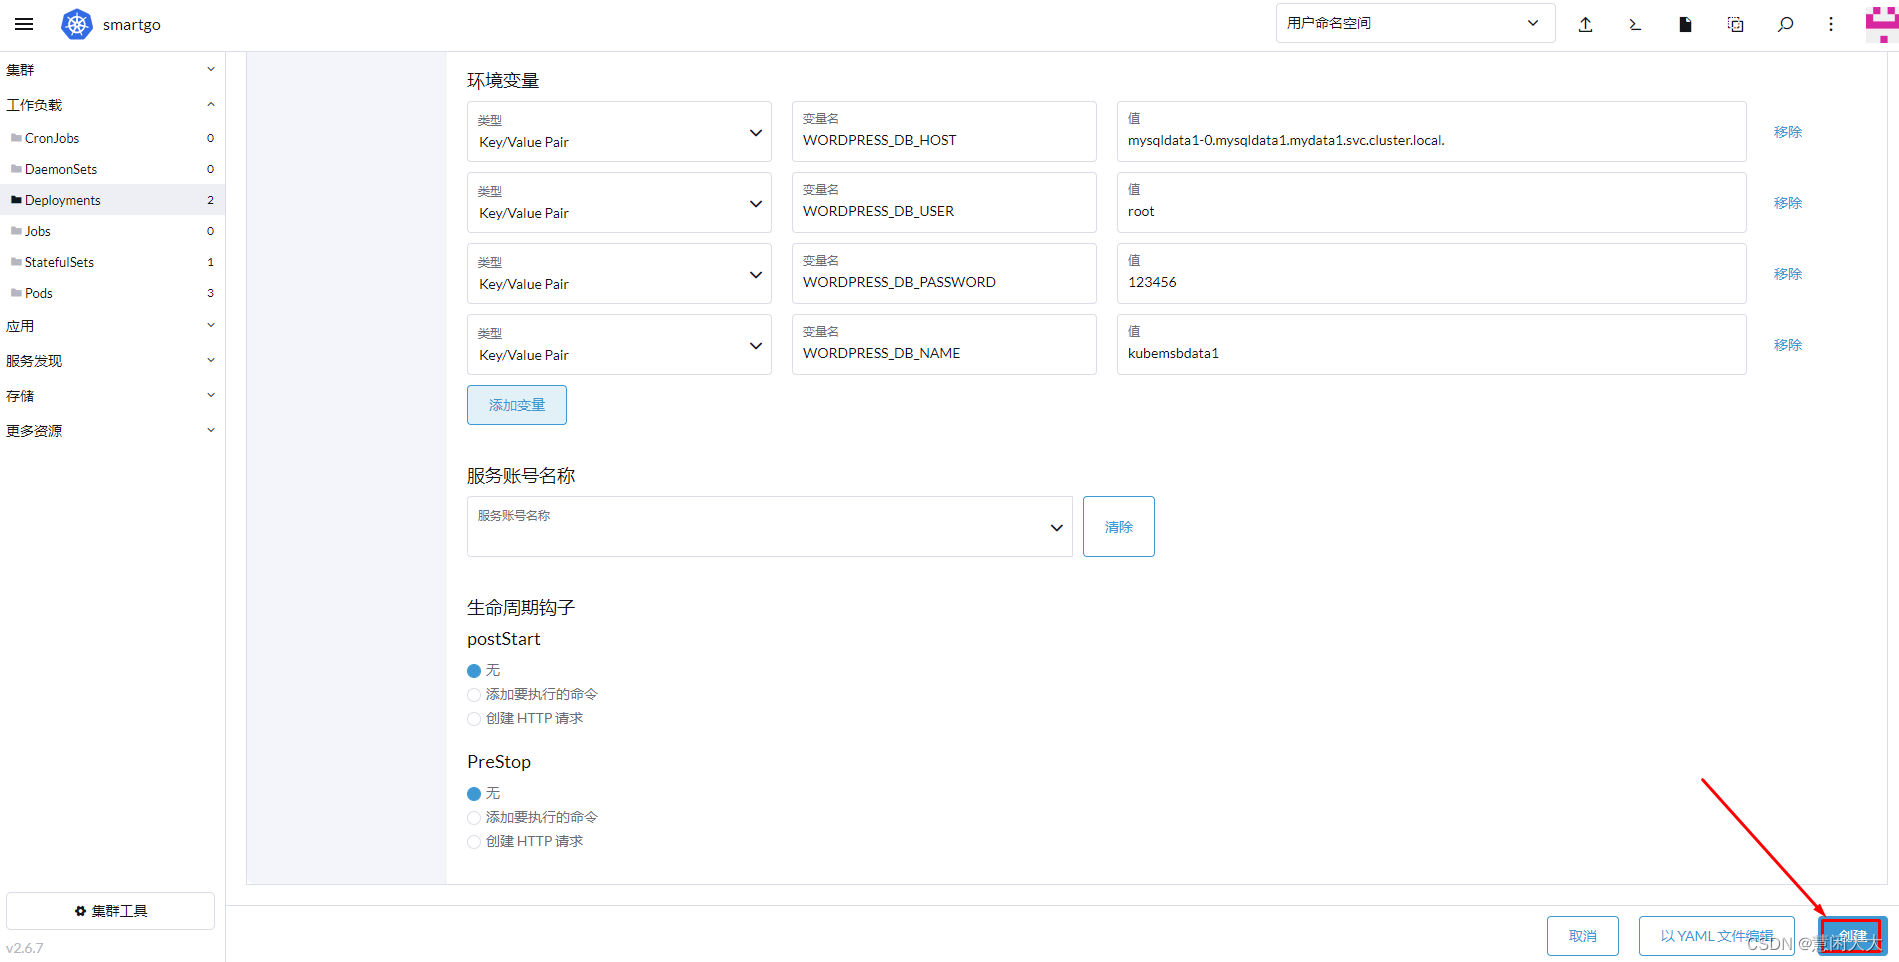Open type dropdown for WORDPRESS_DB_HOST row

[x=619, y=131]
